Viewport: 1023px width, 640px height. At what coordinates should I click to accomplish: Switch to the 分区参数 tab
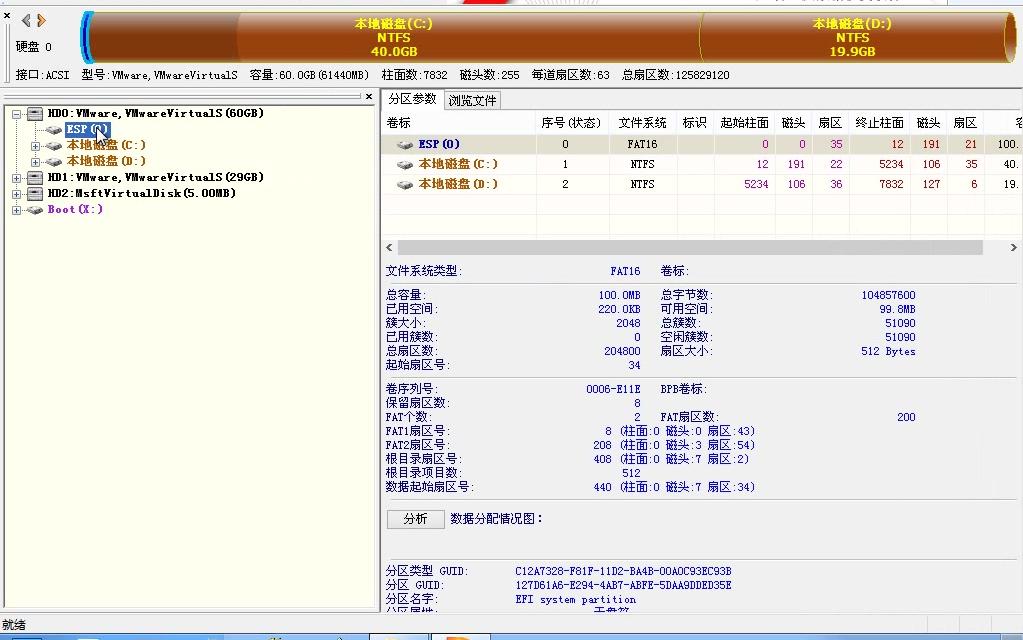tap(414, 99)
